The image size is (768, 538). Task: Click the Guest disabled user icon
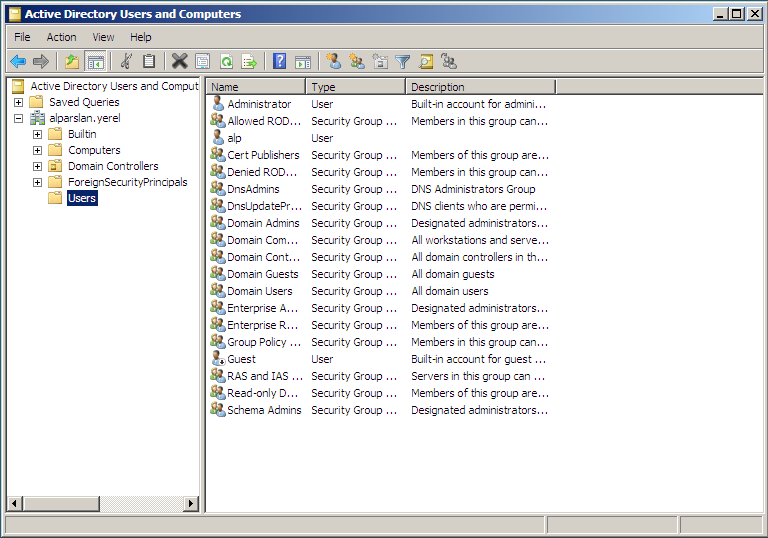click(x=218, y=358)
